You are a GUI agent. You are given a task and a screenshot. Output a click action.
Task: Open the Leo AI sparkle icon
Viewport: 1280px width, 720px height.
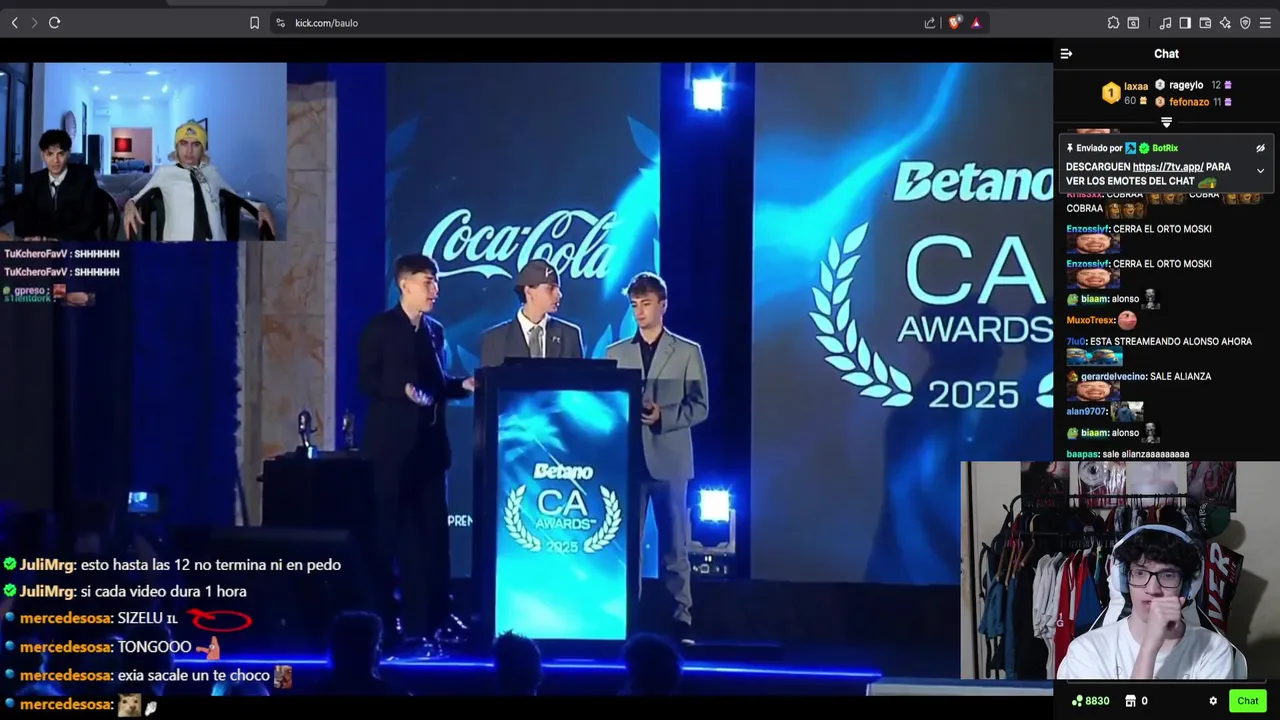[x=1225, y=22]
